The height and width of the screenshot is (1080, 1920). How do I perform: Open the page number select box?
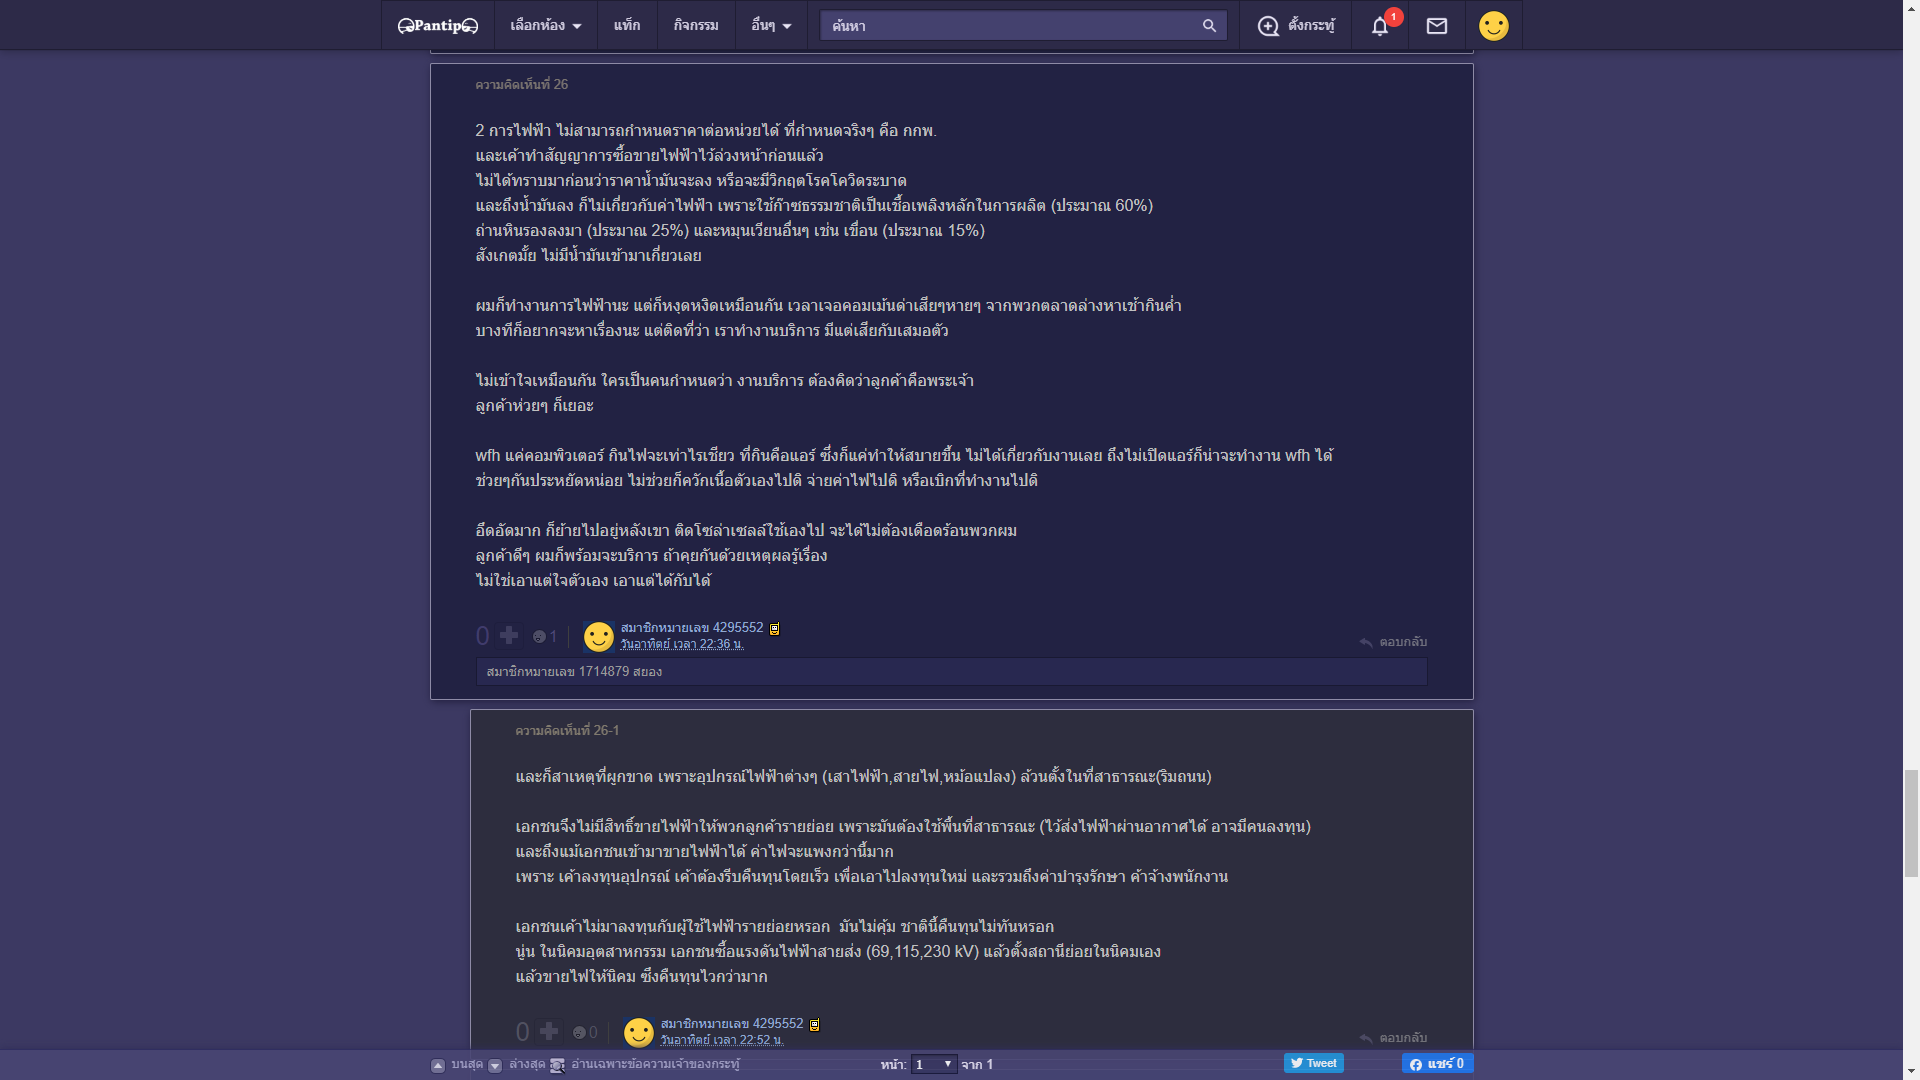pos(933,1064)
